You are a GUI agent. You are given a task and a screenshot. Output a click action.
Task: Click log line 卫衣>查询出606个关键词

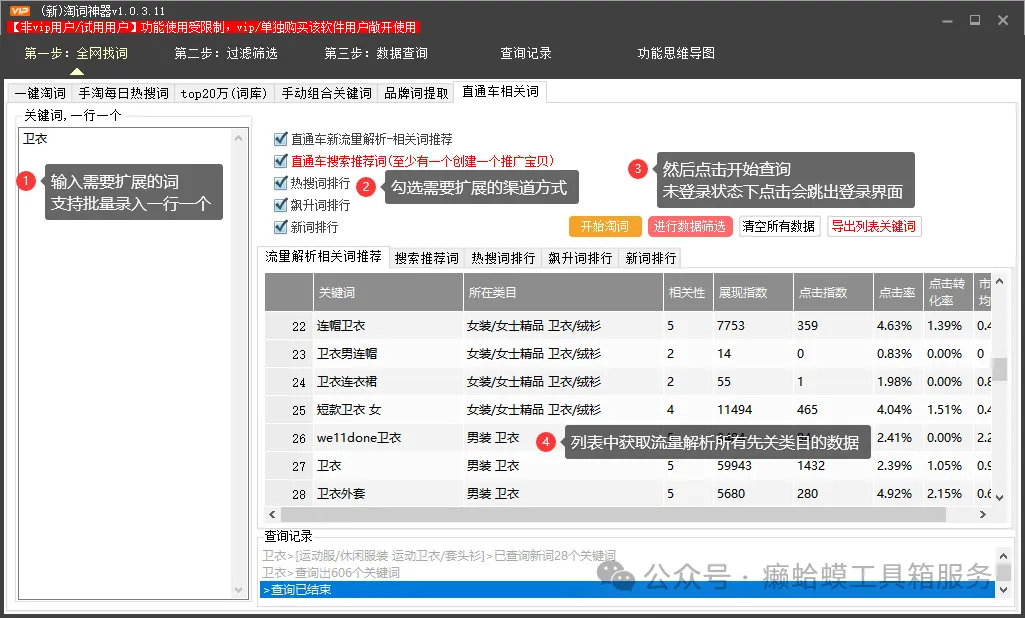click(331, 573)
